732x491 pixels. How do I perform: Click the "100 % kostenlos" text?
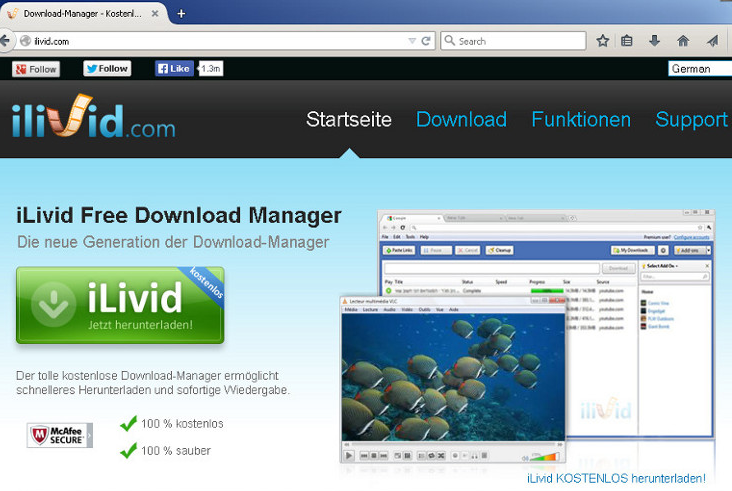click(182, 424)
